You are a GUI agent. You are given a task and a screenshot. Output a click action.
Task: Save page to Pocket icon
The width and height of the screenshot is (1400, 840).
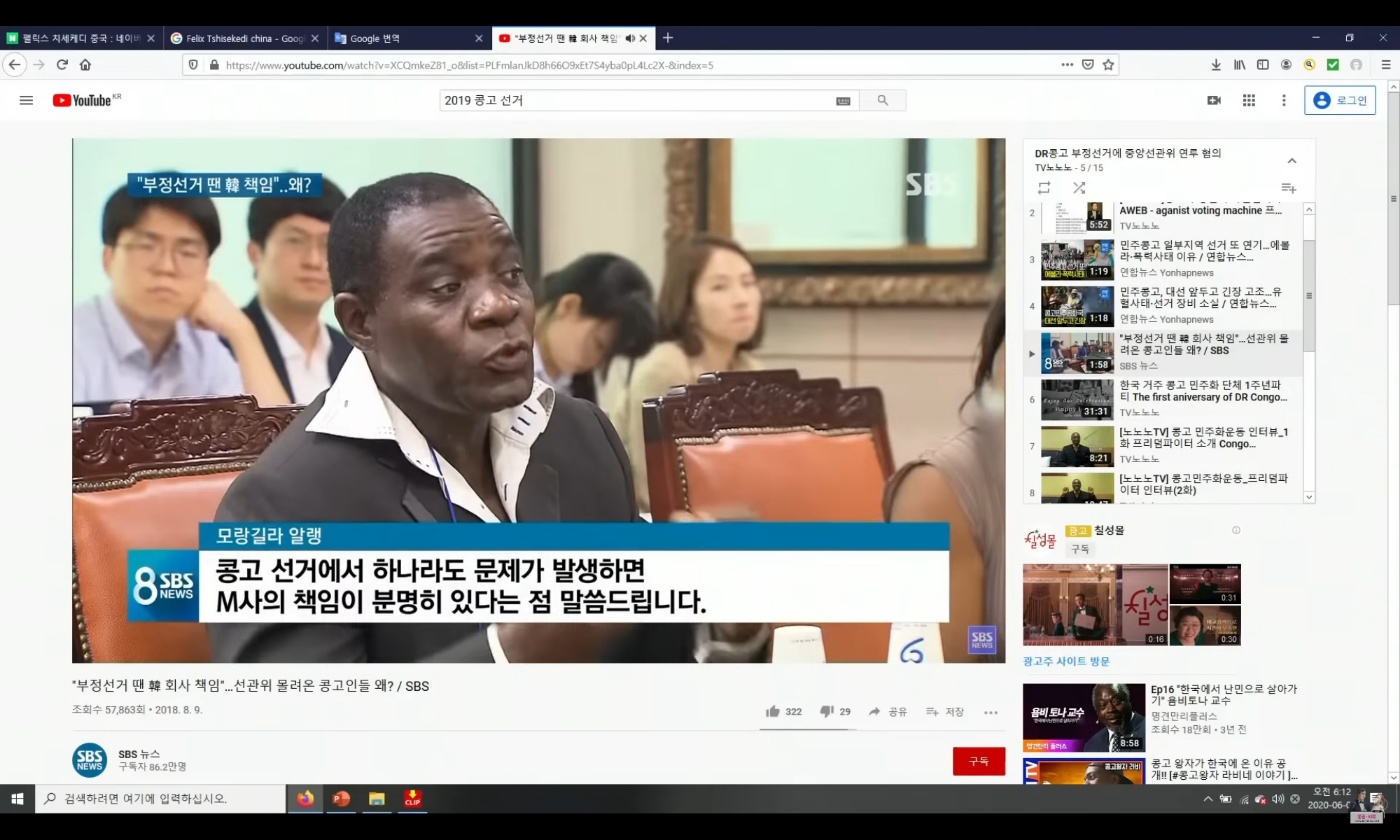pyautogui.click(x=1088, y=65)
